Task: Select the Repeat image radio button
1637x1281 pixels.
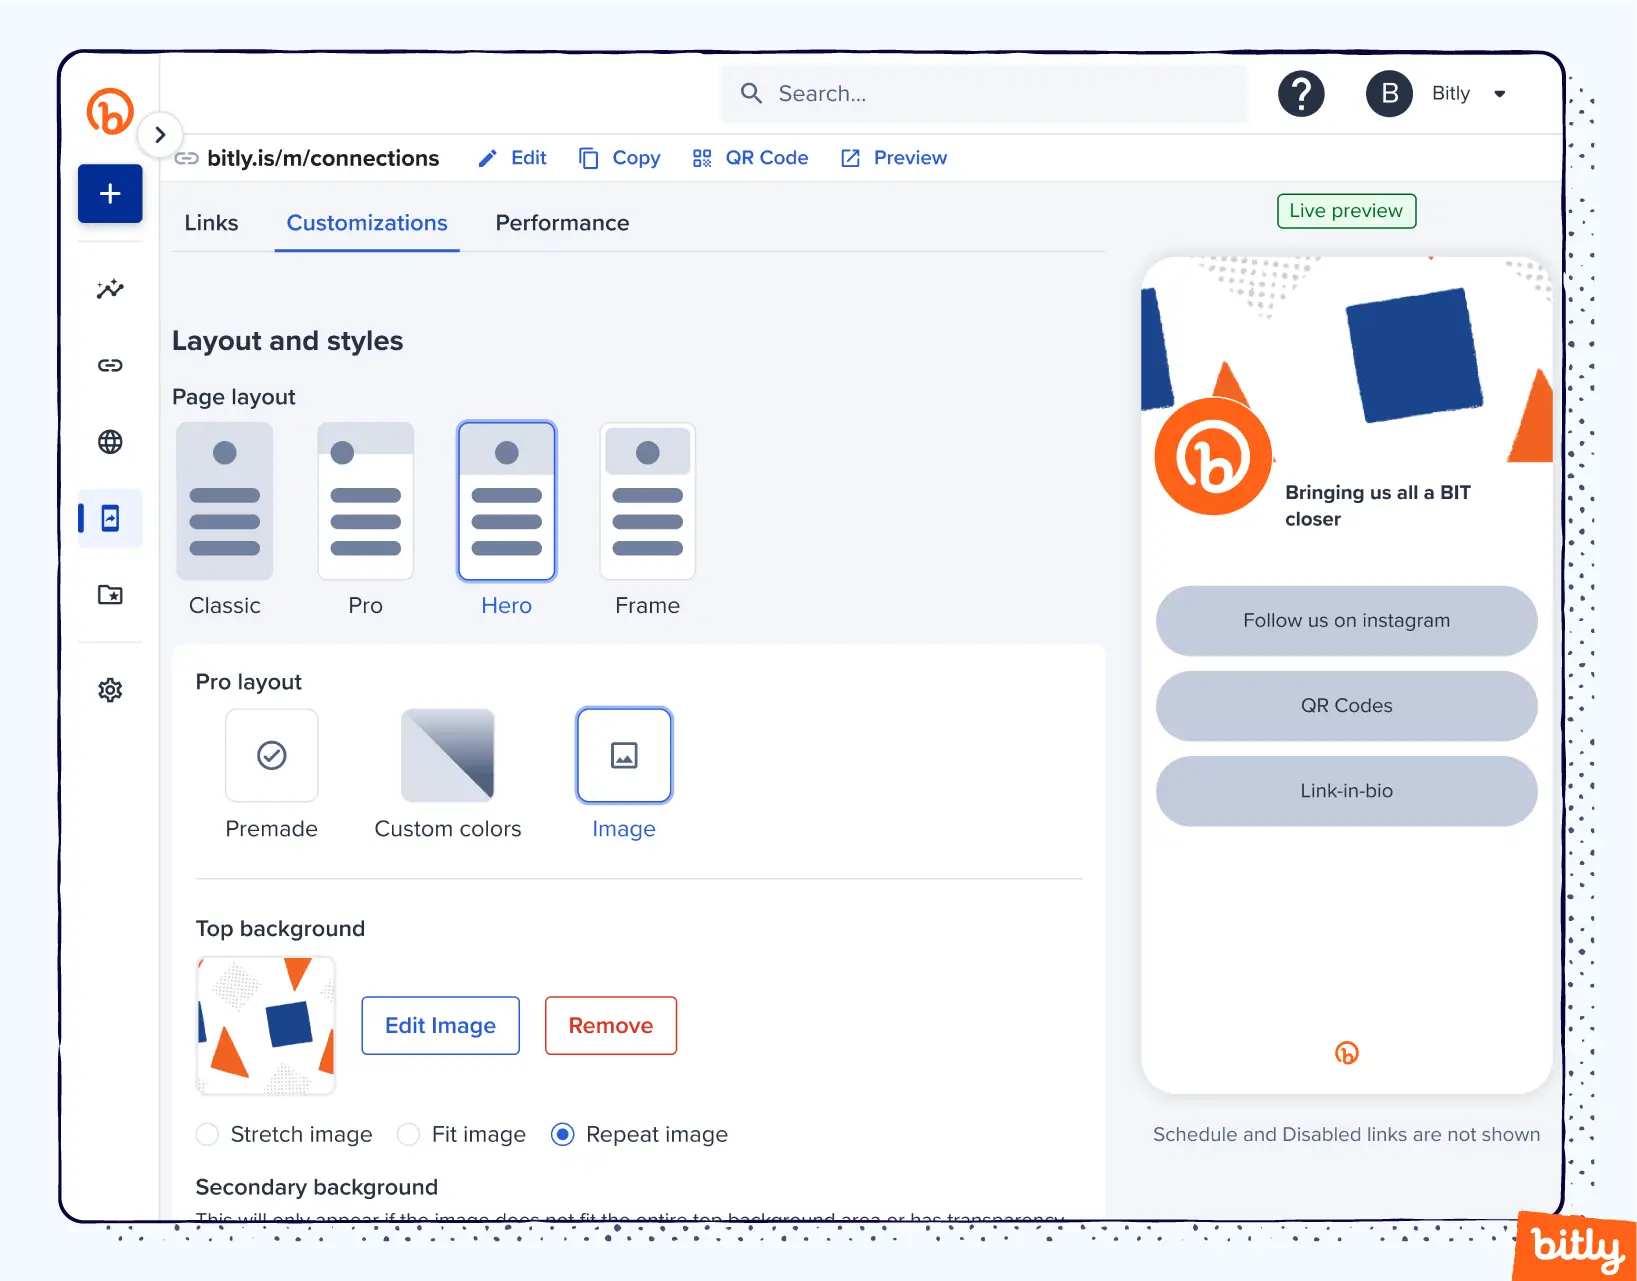Action: pyautogui.click(x=563, y=1134)
